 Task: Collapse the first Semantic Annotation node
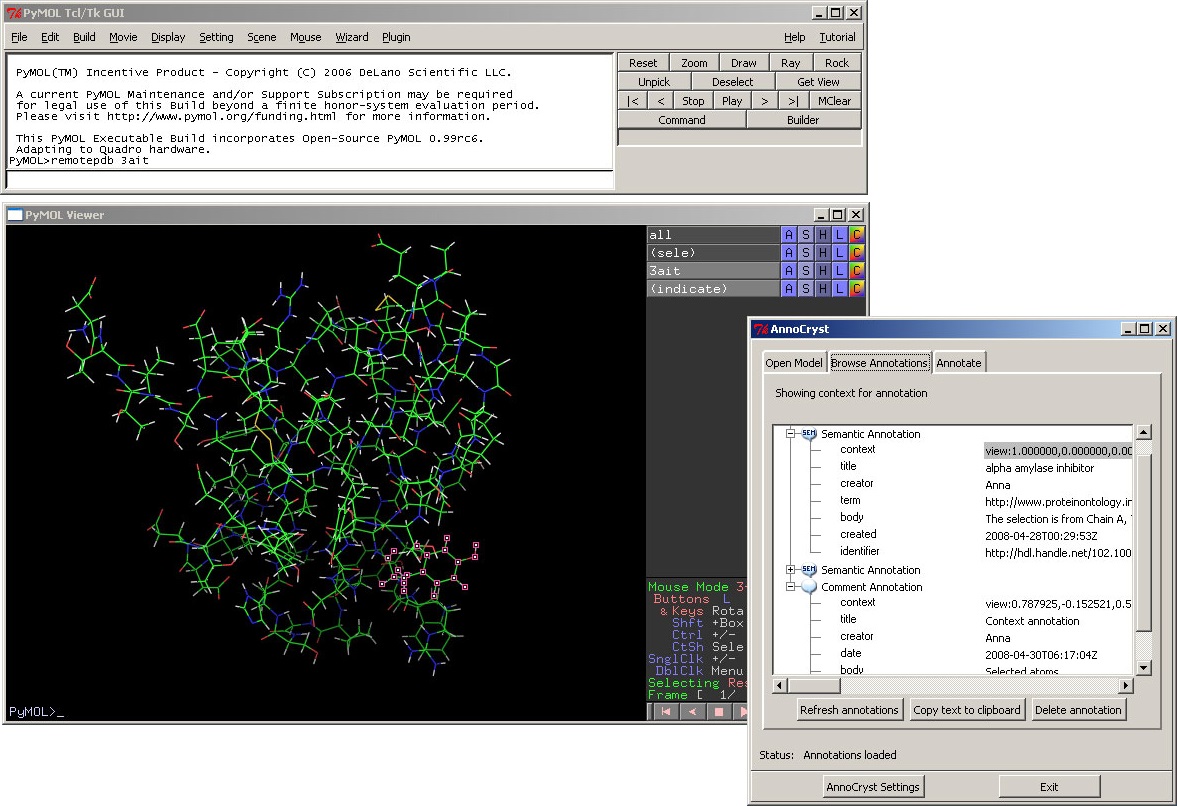tap(790, 434)
